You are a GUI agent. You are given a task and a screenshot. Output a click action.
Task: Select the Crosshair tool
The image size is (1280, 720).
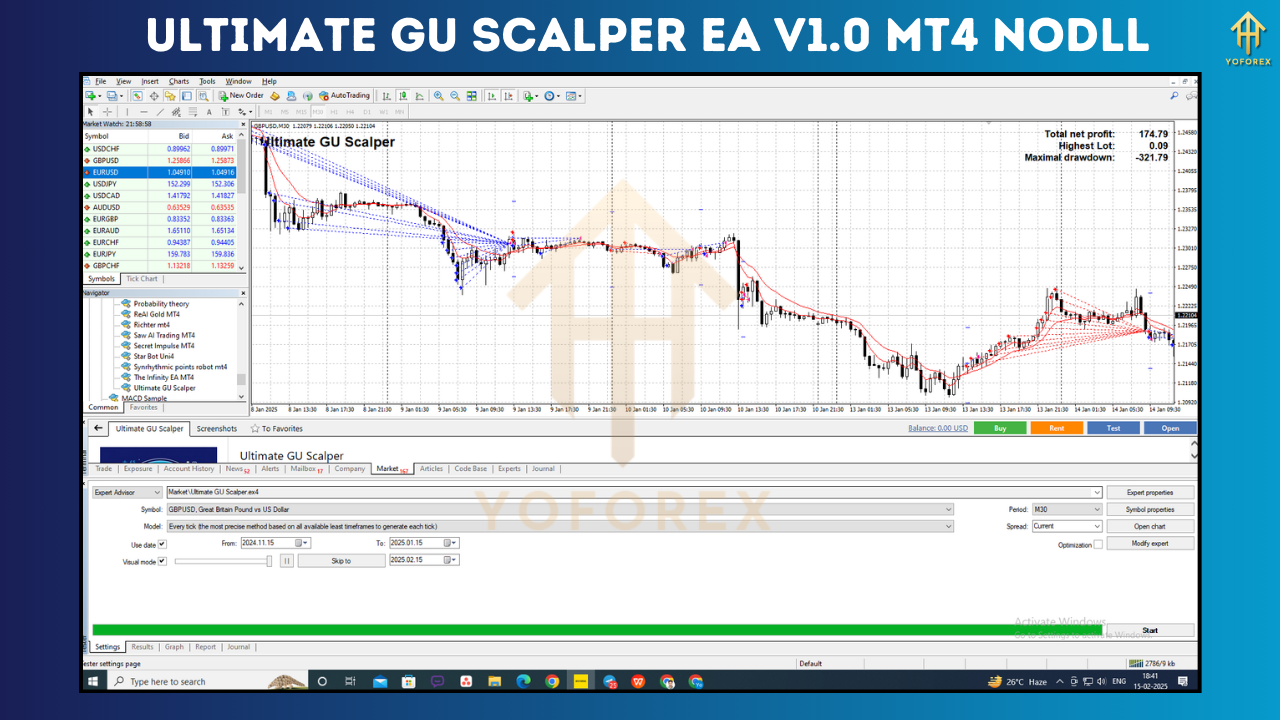pyautogui.click(x=106, y=111)
